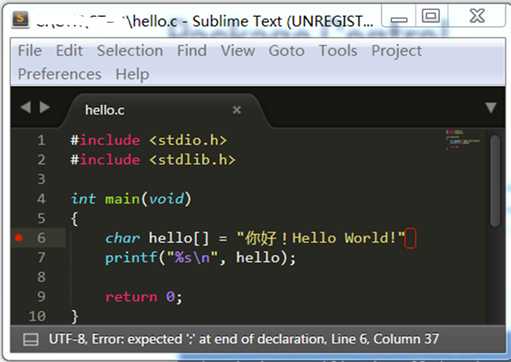This screenshot has width=511, height=362.
Task: Click the <stdlib.h> include text
Action: (193, 160)
